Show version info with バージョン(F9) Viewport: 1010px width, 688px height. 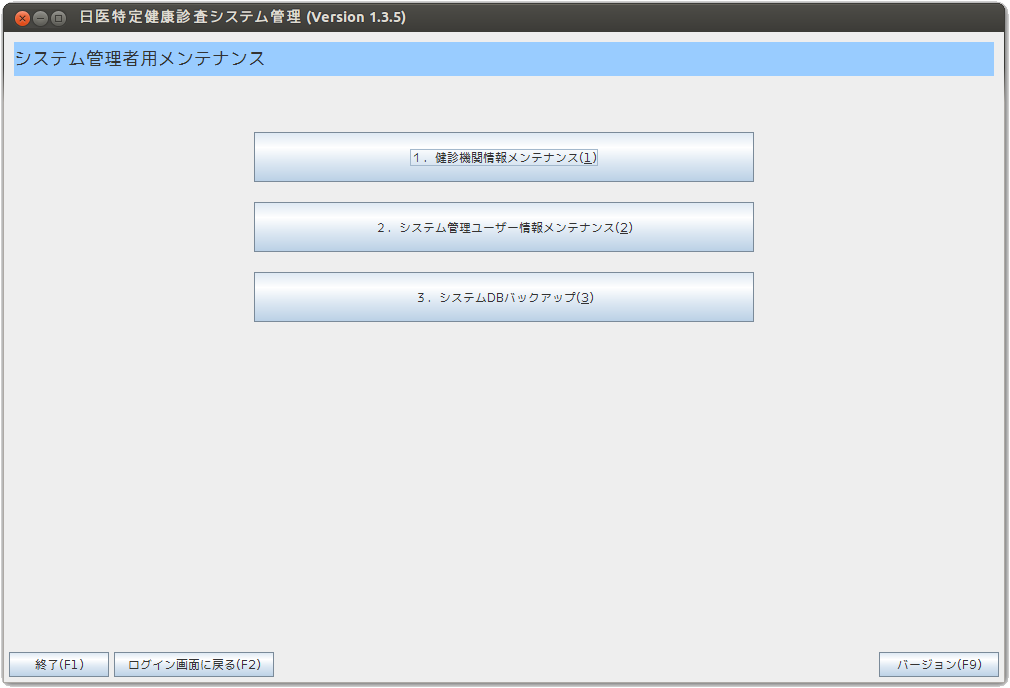[x=939, y=664]
